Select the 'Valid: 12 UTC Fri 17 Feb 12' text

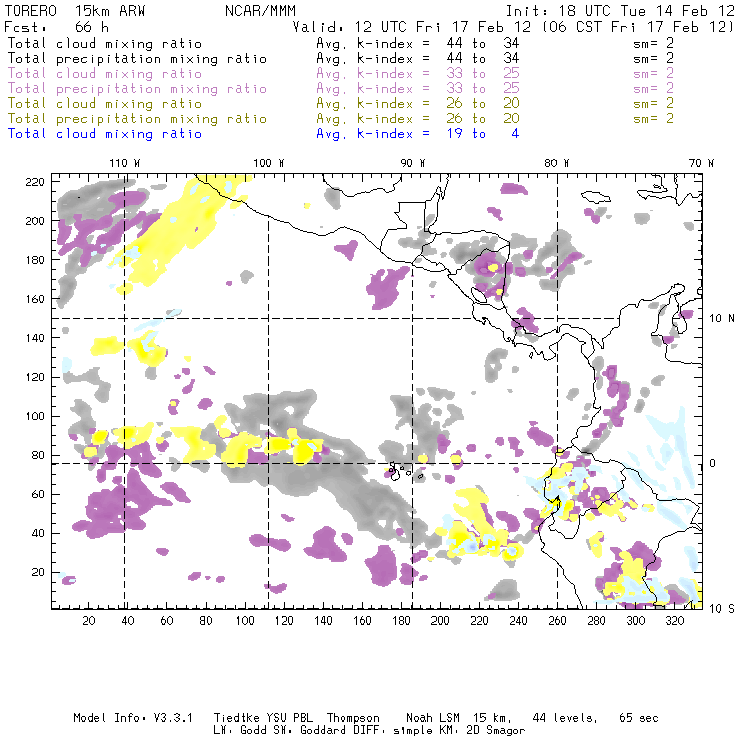(412, 26)
